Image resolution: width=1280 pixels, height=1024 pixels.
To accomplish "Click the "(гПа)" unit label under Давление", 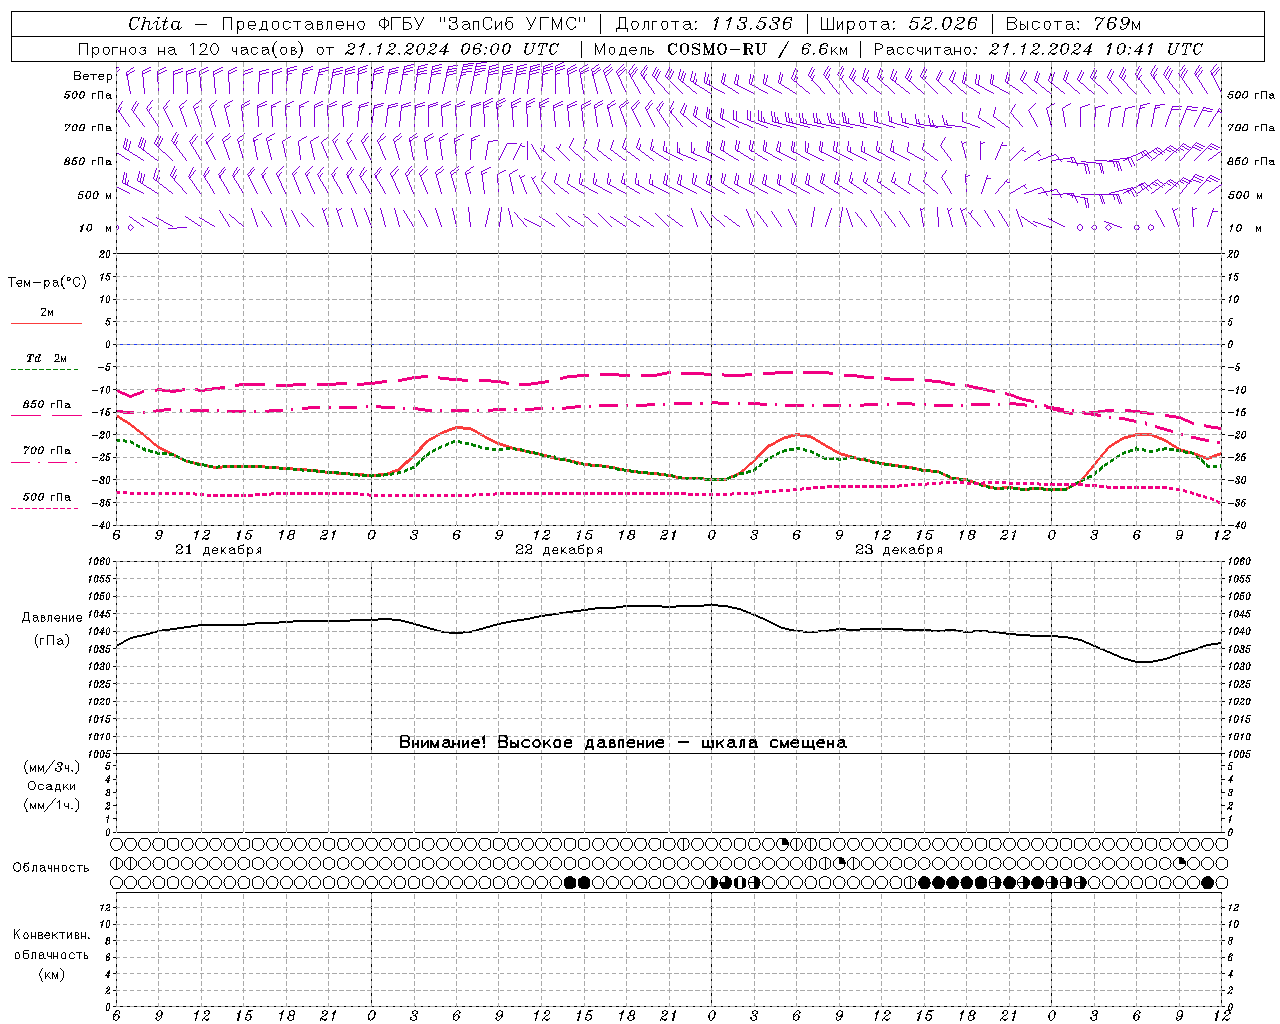I will coord(52,641).
